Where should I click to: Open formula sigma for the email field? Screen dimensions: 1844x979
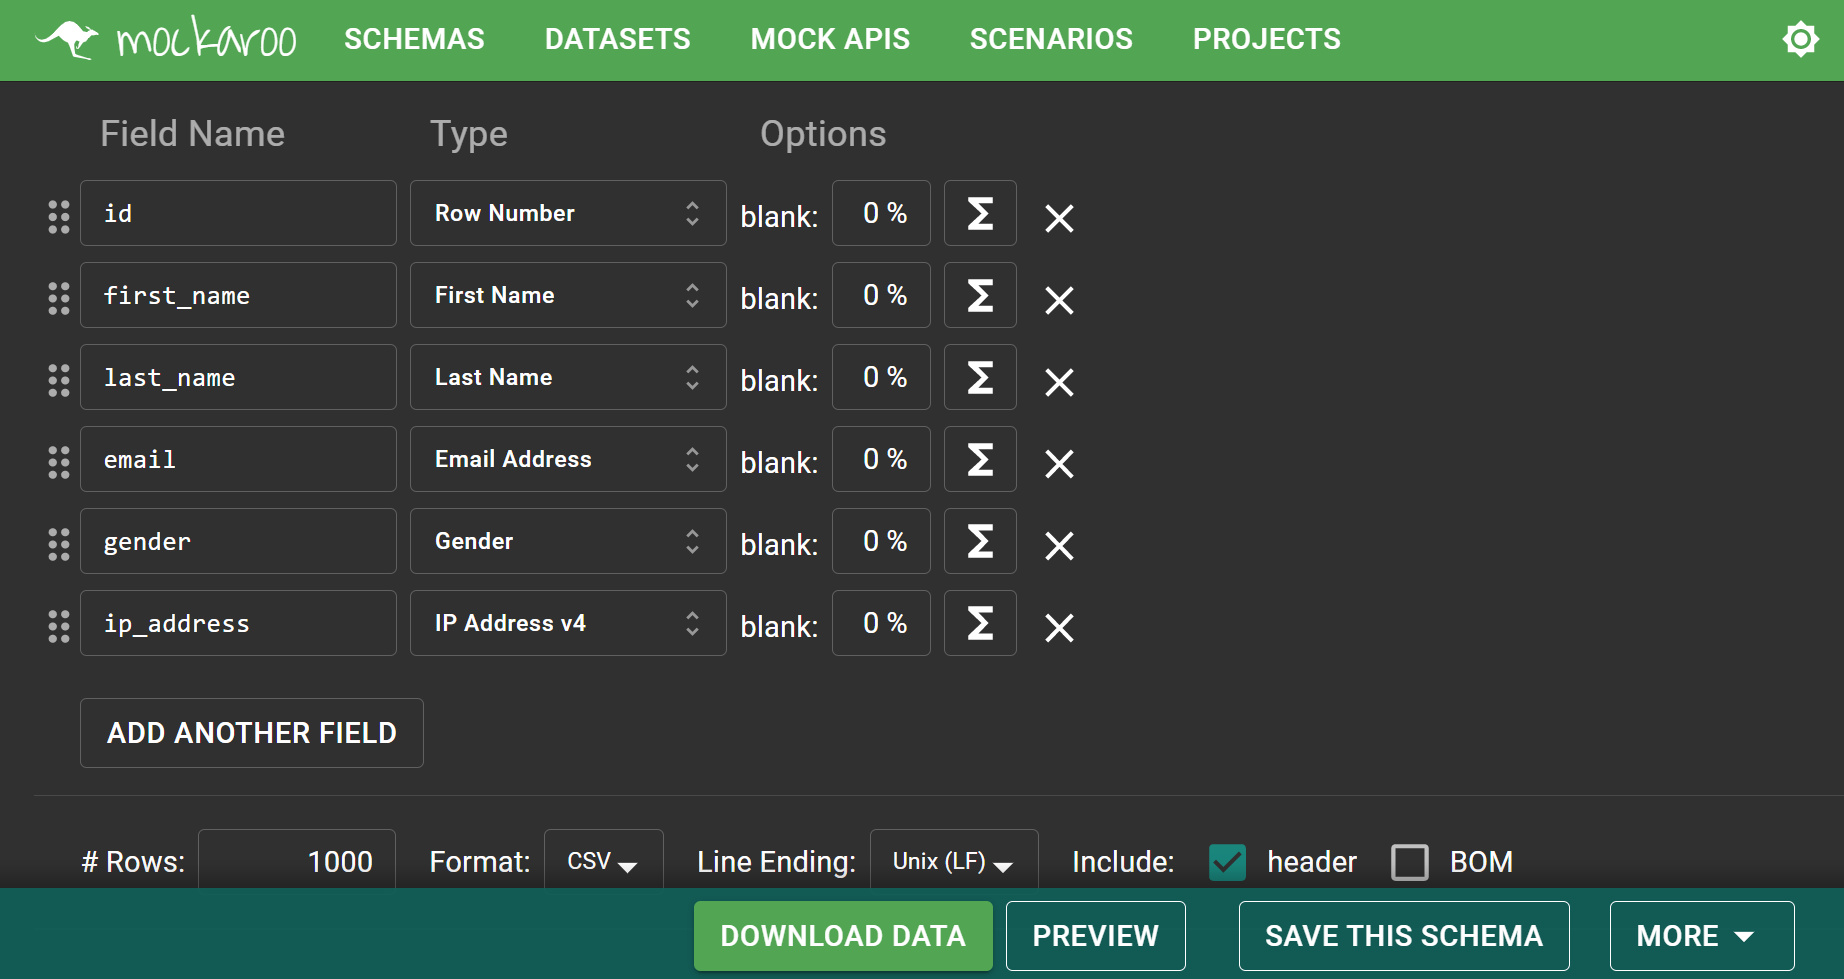pos(980,460)
